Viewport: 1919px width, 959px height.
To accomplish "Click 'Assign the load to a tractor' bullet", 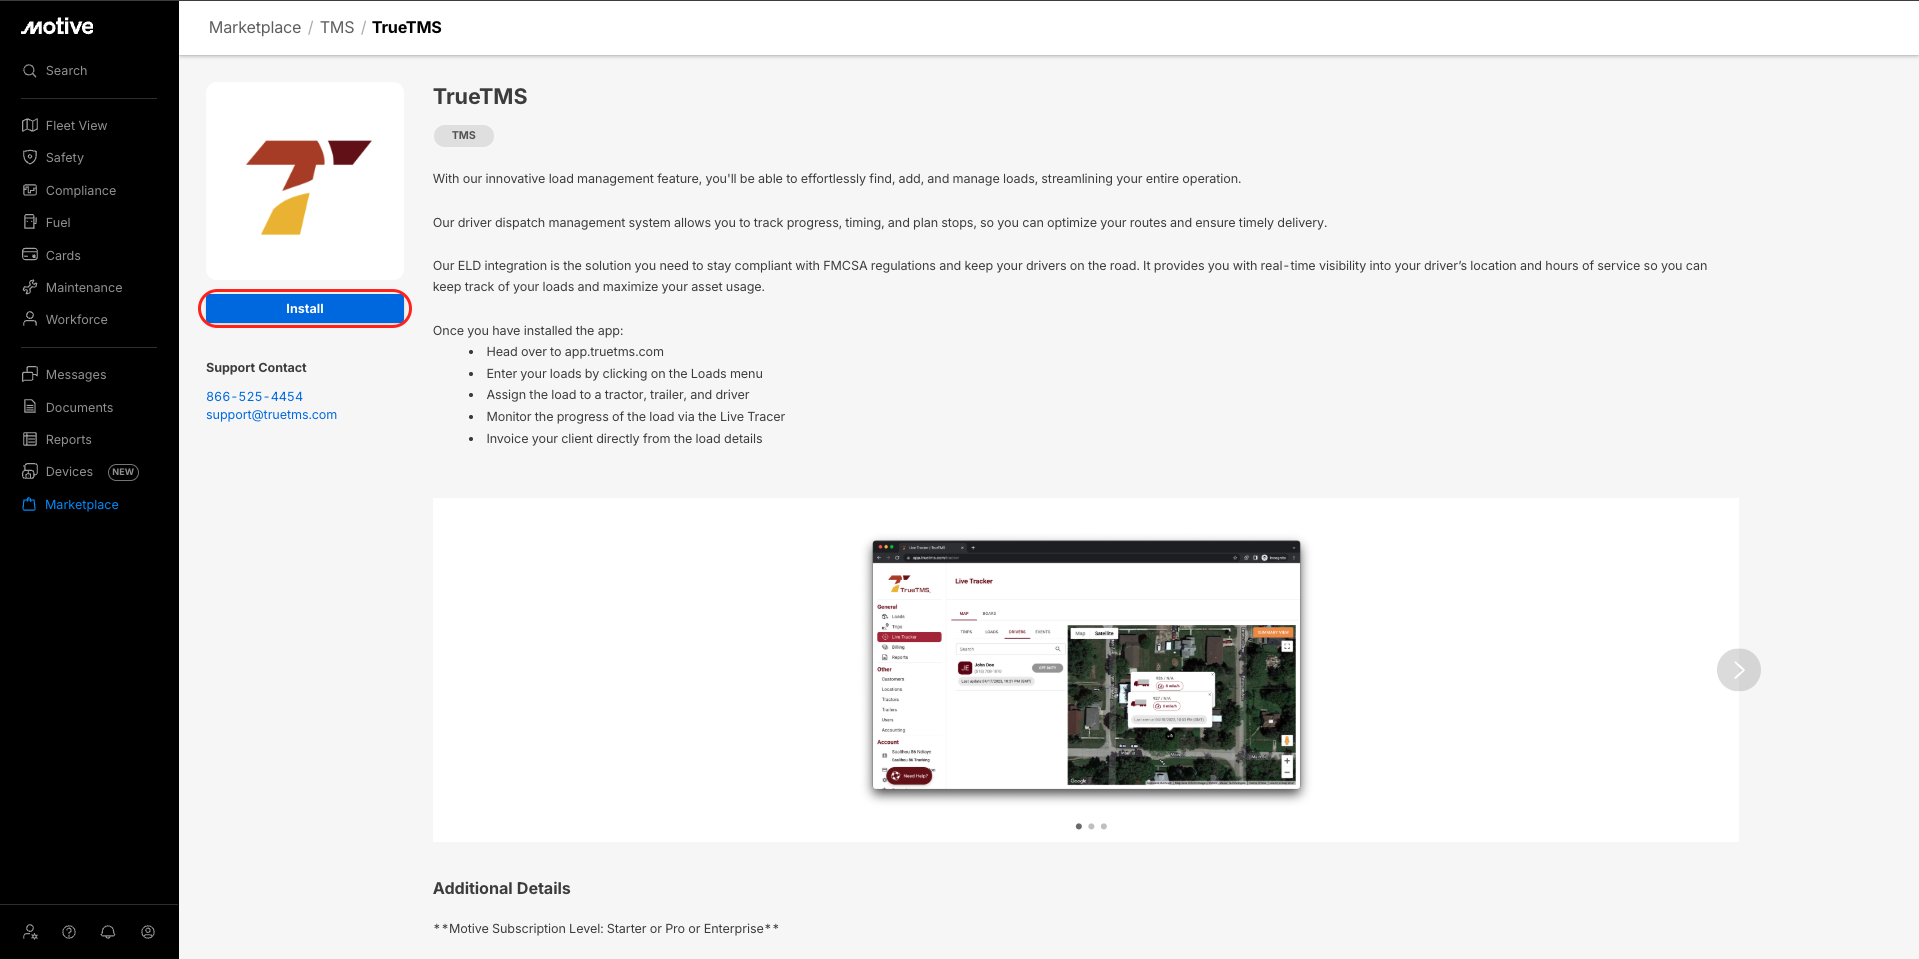I will tap(618, 395).
